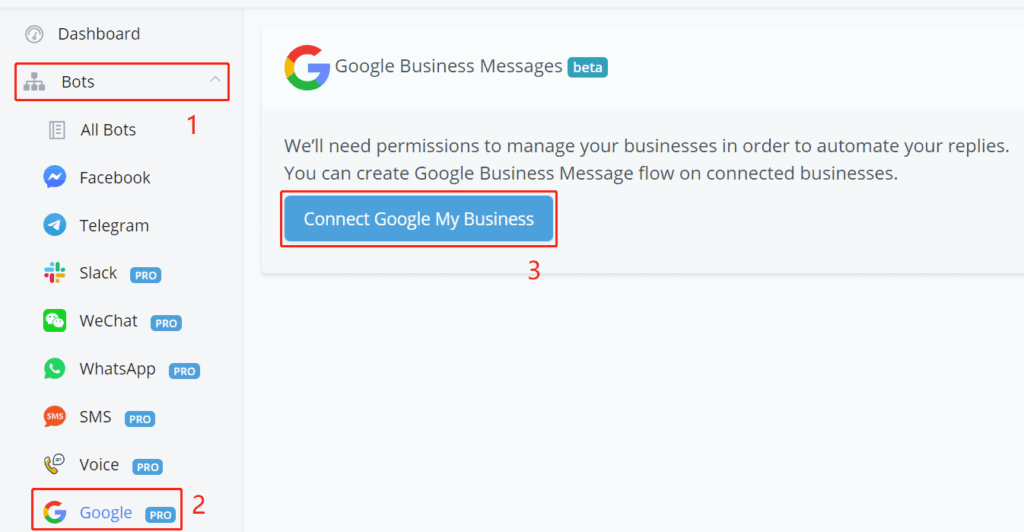Select All Bots in sidebar
1024x532 pixels.
tap(108, 130)
